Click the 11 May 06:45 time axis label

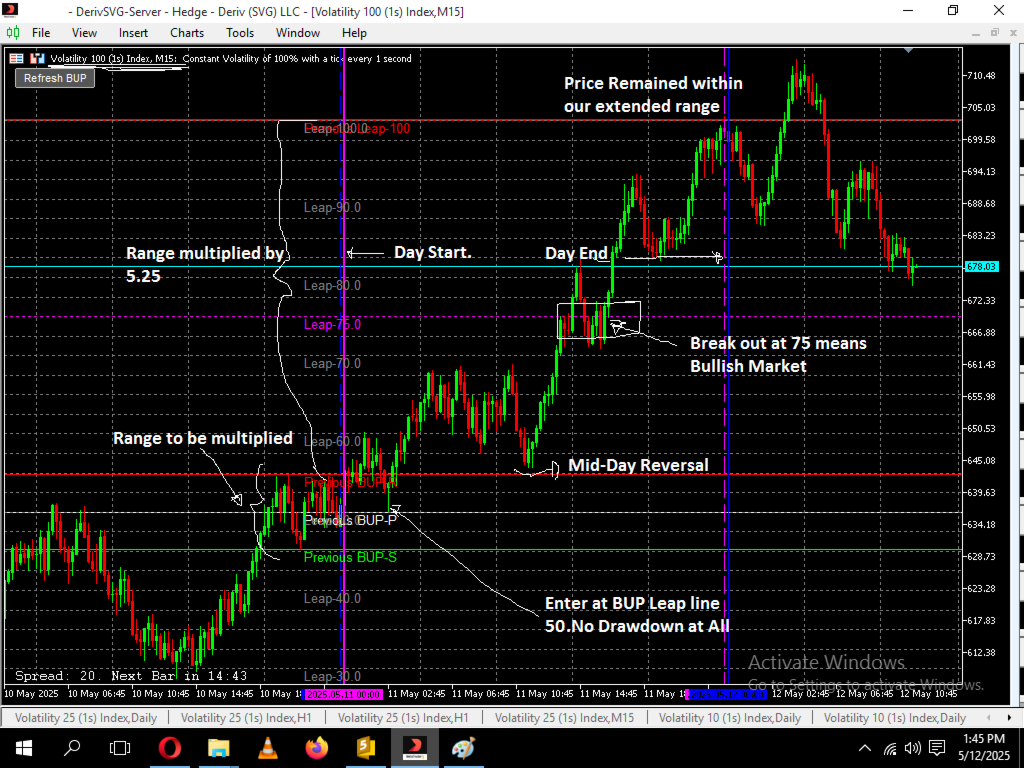pyautogui.click(x=480, y=694)
